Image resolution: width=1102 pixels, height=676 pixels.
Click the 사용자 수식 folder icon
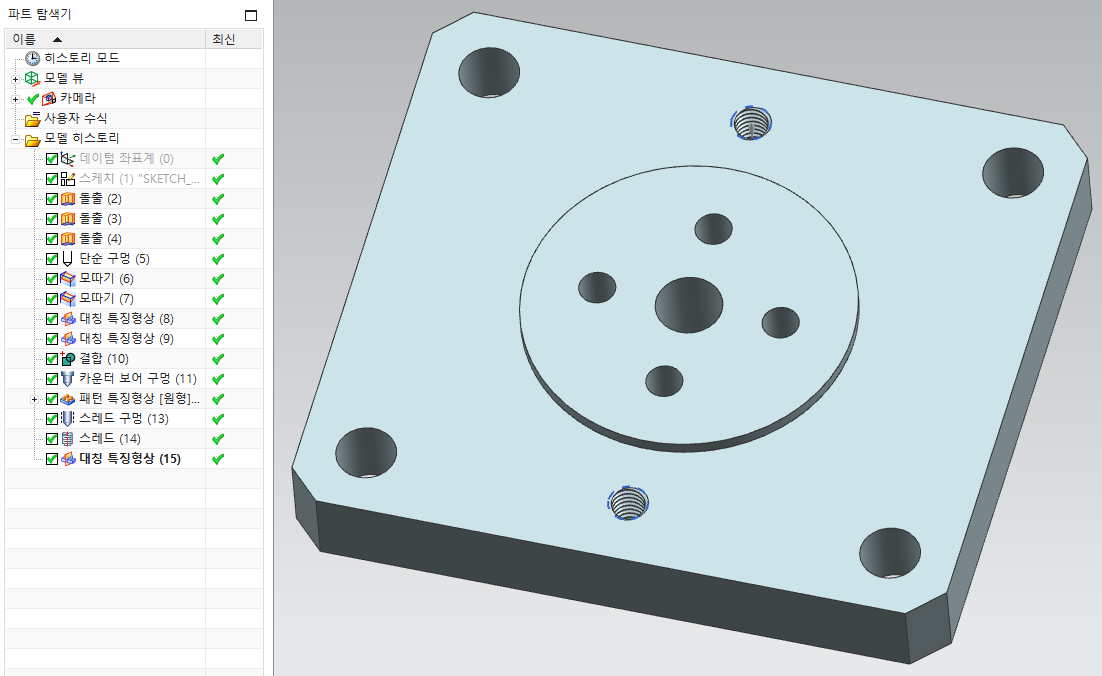[x=32, y=119]
